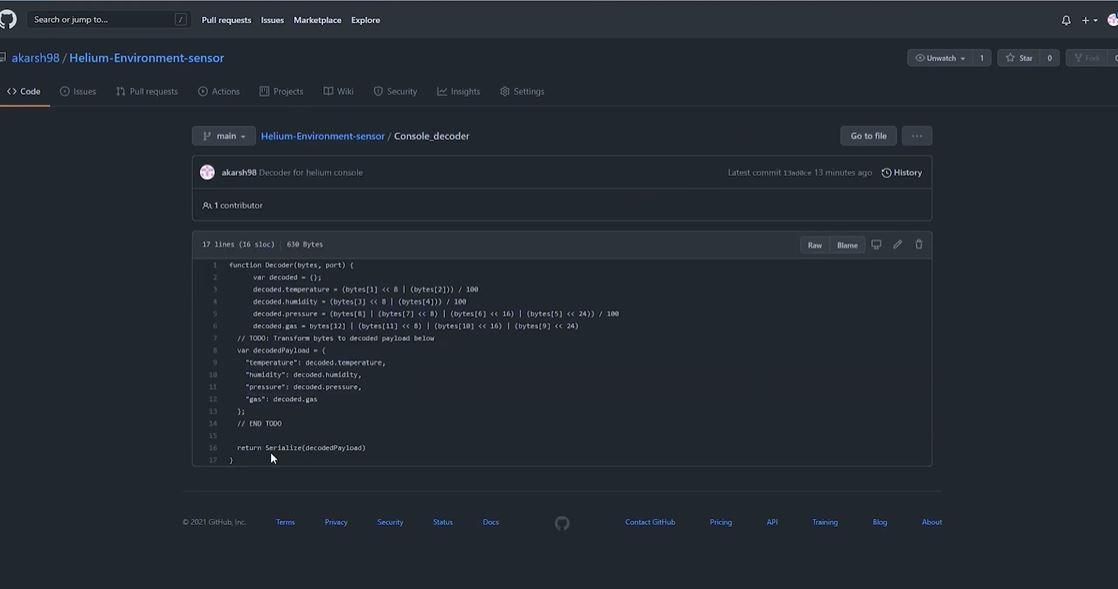Open the notifications bell

[1066, 21]
